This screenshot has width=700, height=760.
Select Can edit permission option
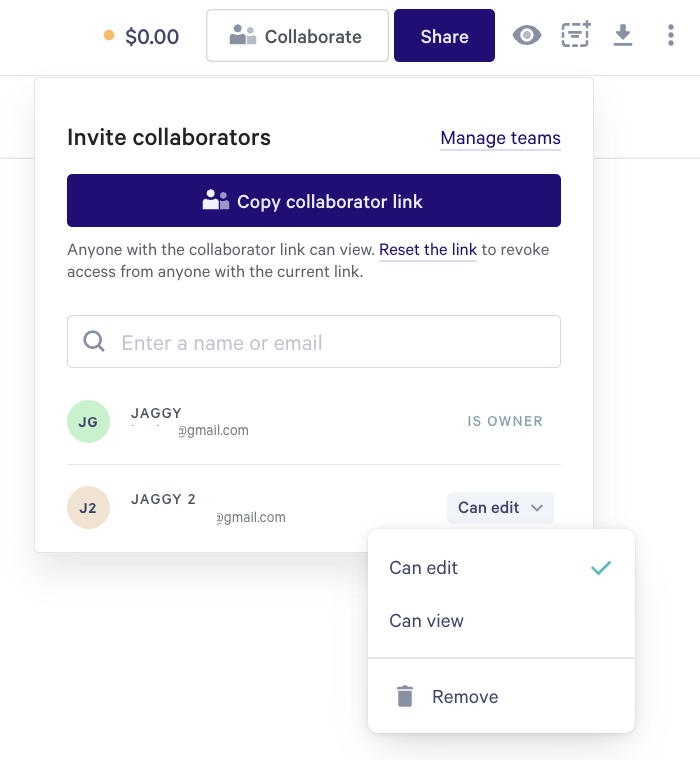501,568
